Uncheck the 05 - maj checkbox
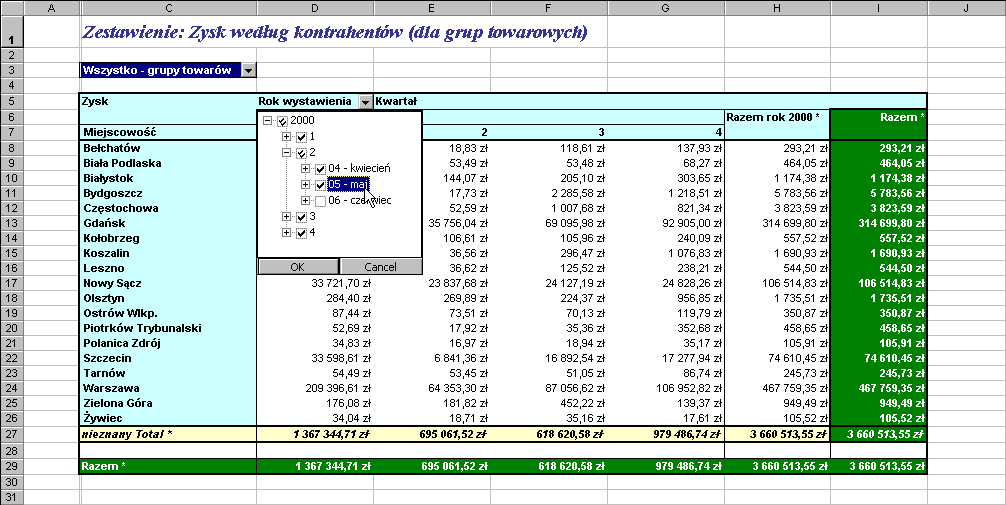The height and width of the screenshot is (505, 1006). coord(320,185)
